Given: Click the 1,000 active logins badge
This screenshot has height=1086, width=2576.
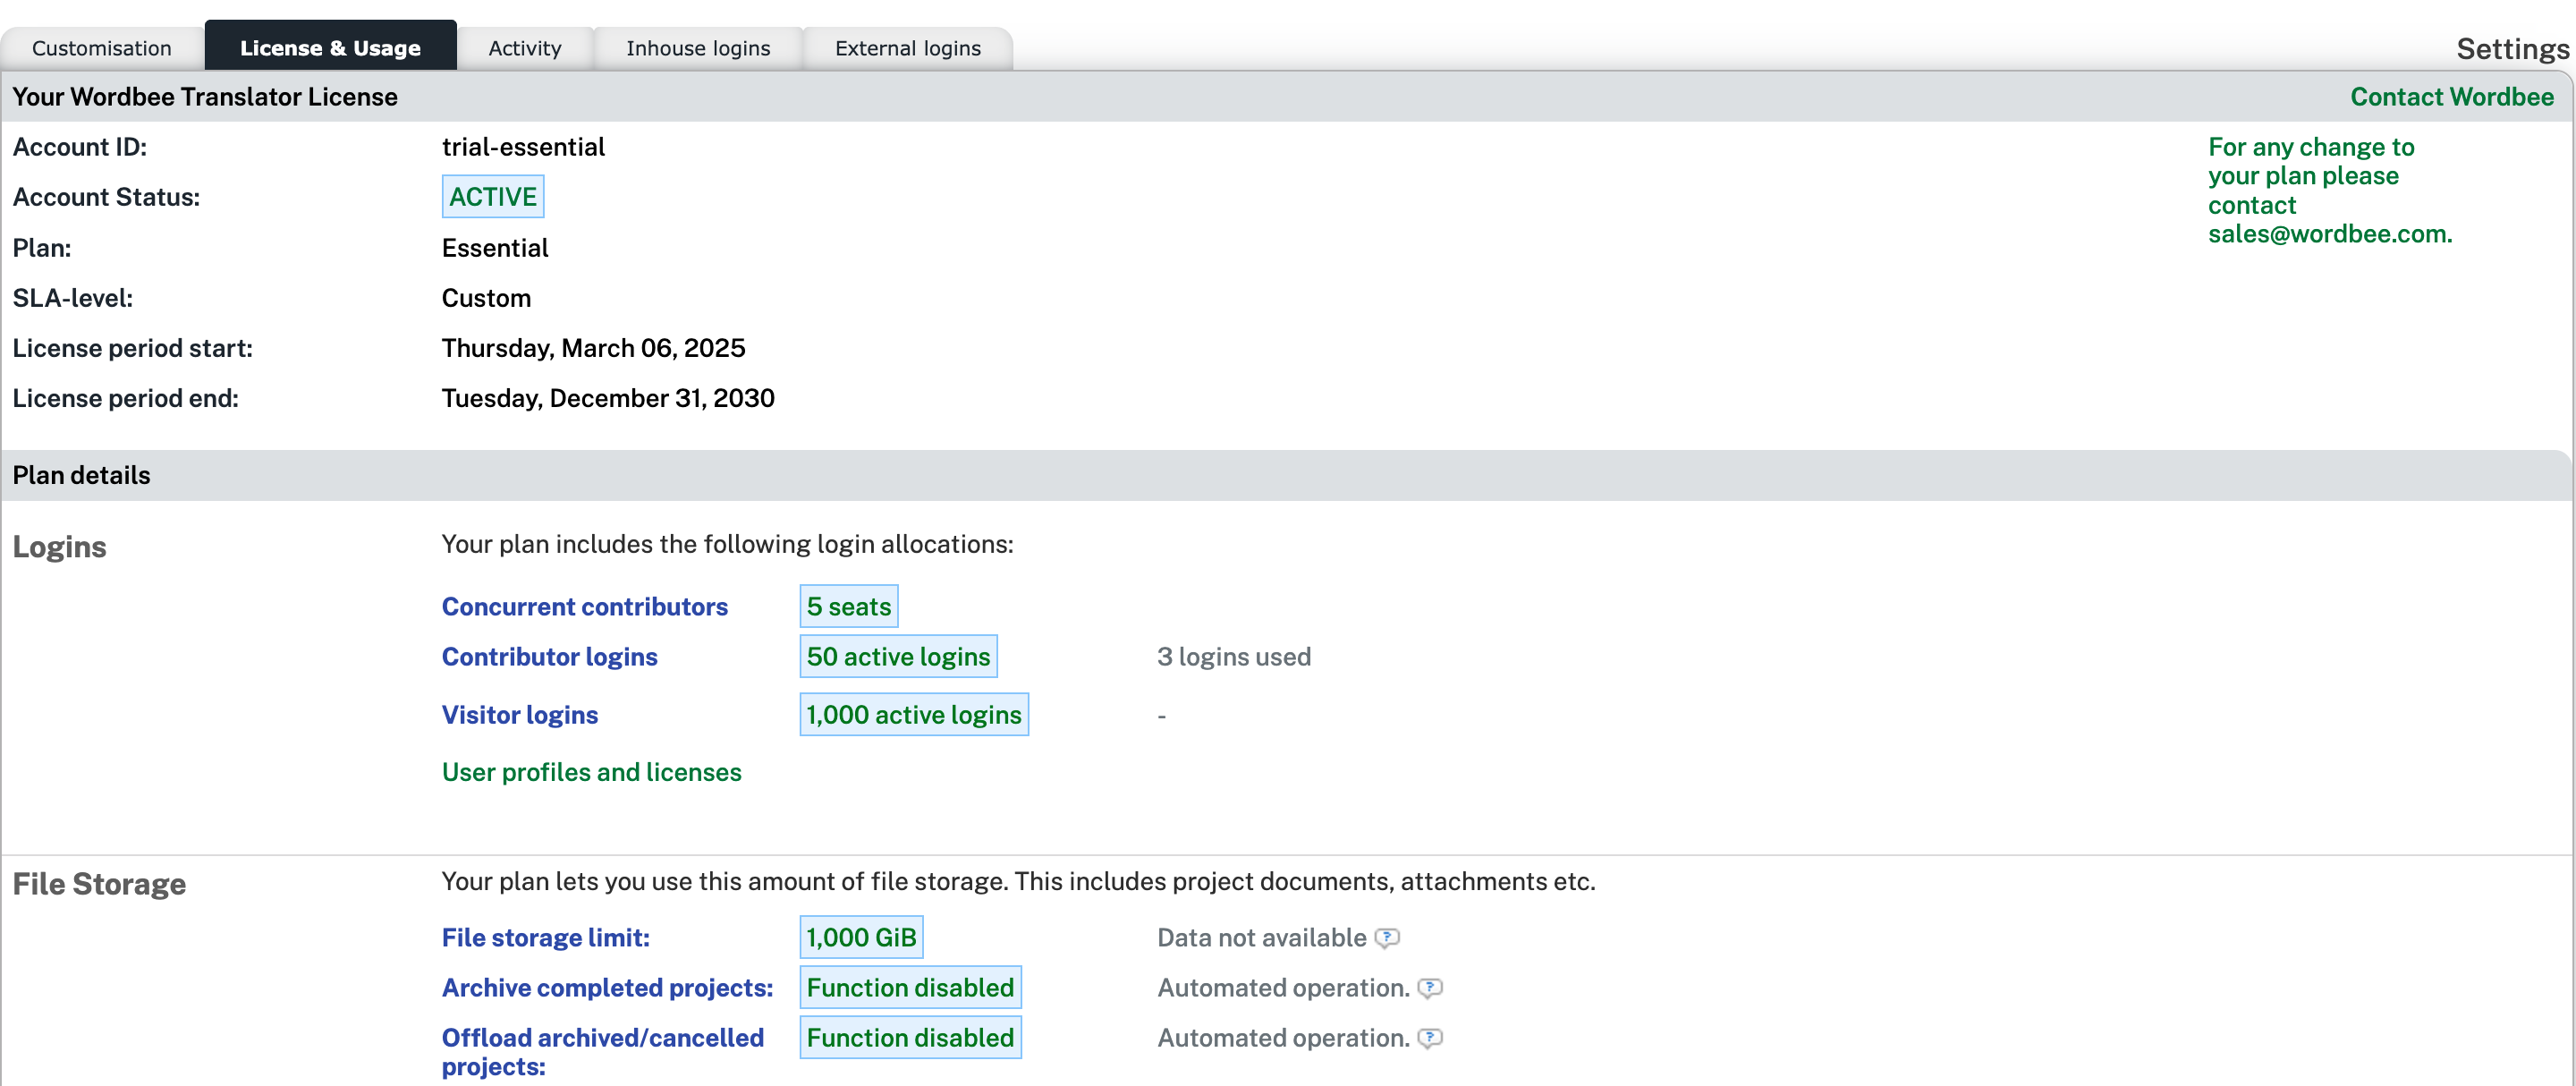Looking at the screenshot, I should [913, 715].
